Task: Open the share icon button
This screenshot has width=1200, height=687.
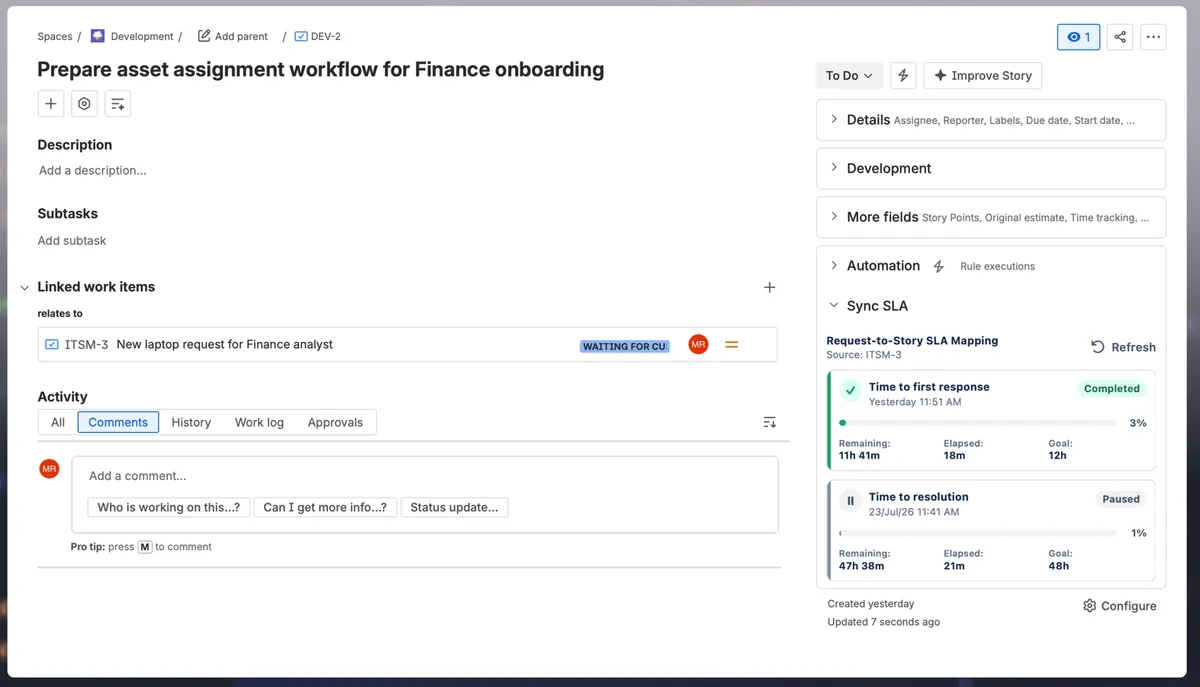Action: pyautogui.click(x=1120, y=37)
